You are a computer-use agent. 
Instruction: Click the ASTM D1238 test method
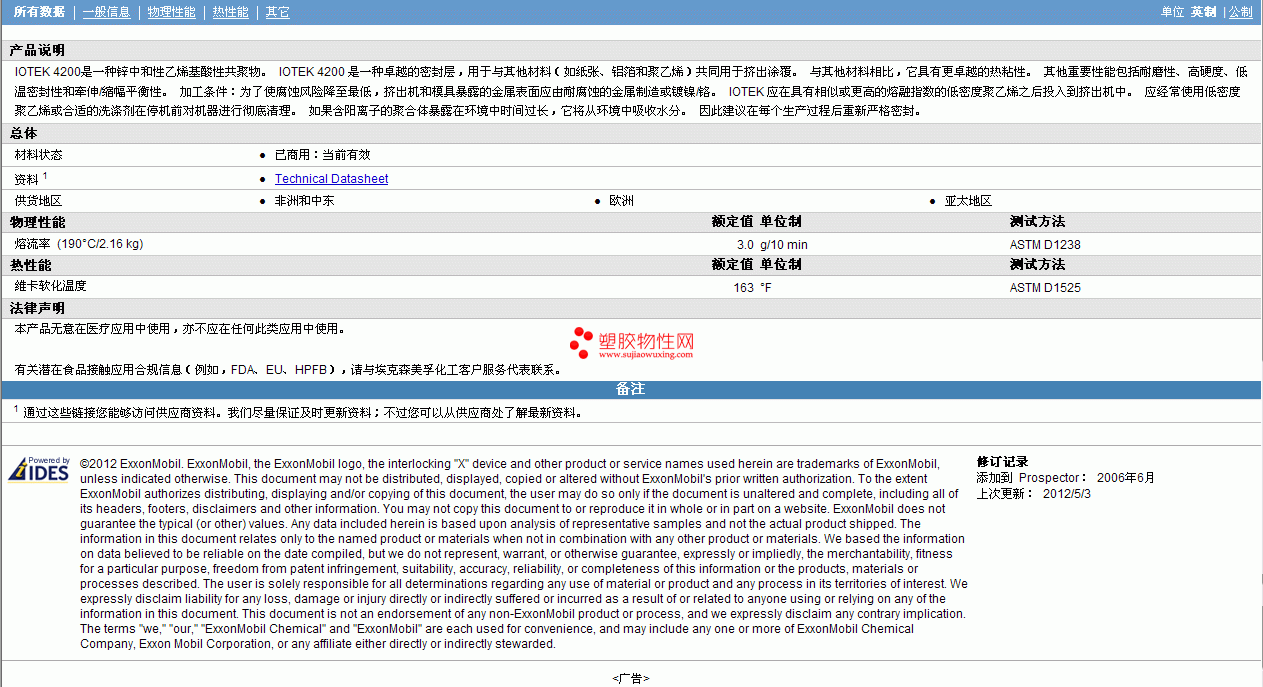(x=1045, y=245)
